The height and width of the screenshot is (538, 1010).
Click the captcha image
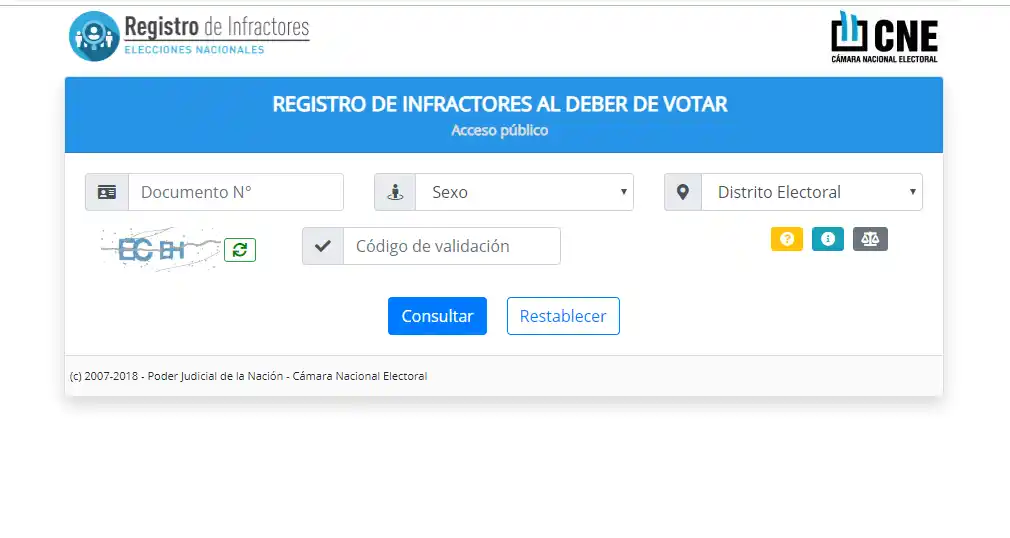[x=160, y=249]
